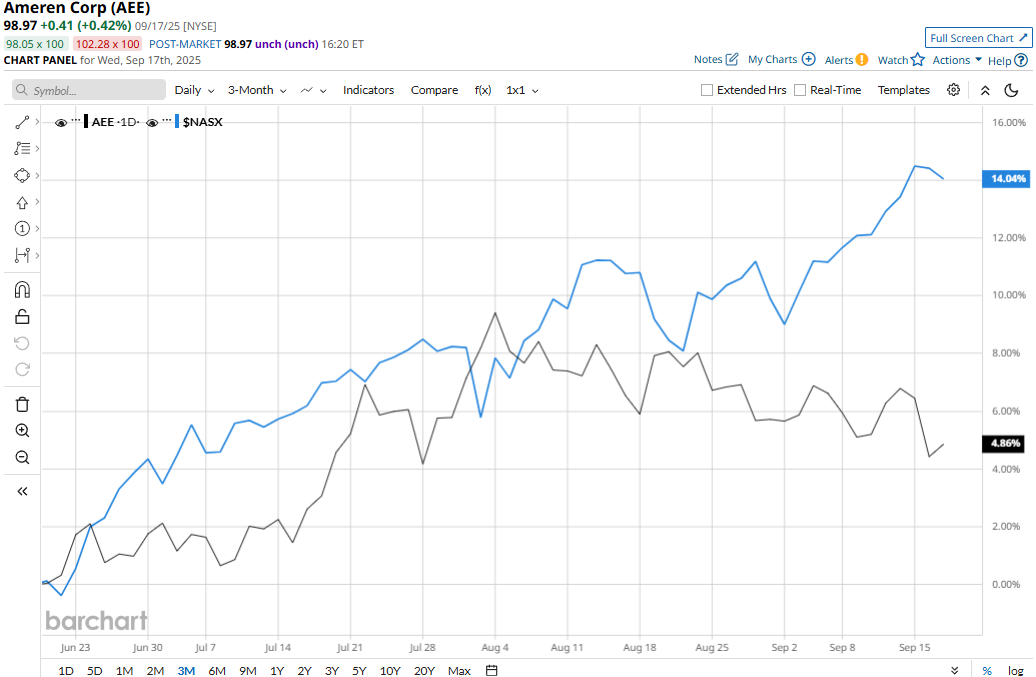Viewport: 1036px width, 677px height.
Task: Expand the shapes tool submenu arrow
Action: coord(37,176)
